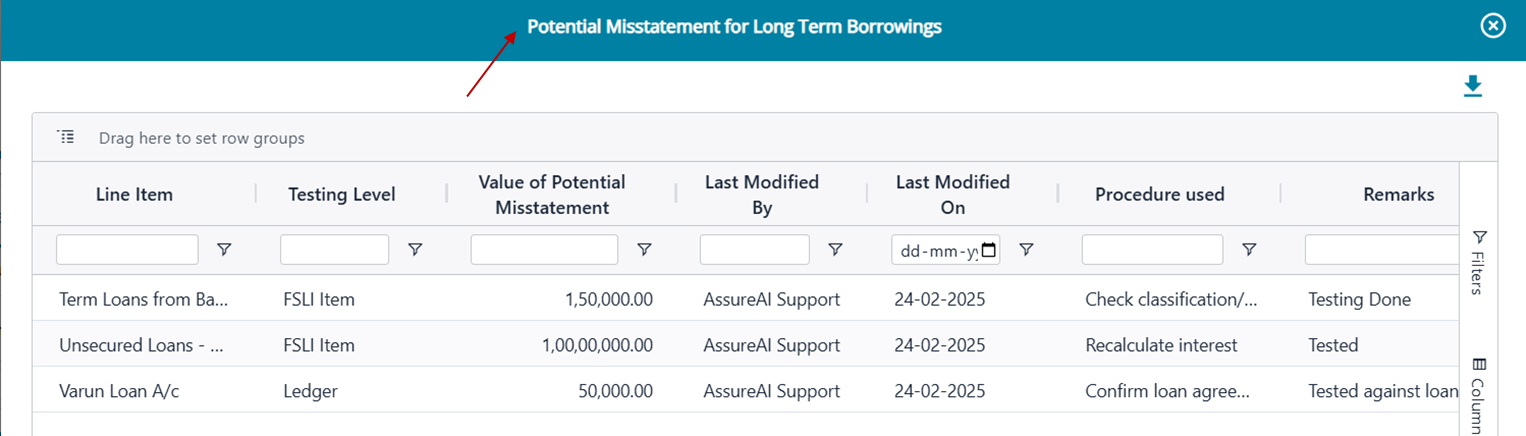Close the Potential Misstatement dialog
Screen dimensions: 1526x436
(x=1492, y=26)
